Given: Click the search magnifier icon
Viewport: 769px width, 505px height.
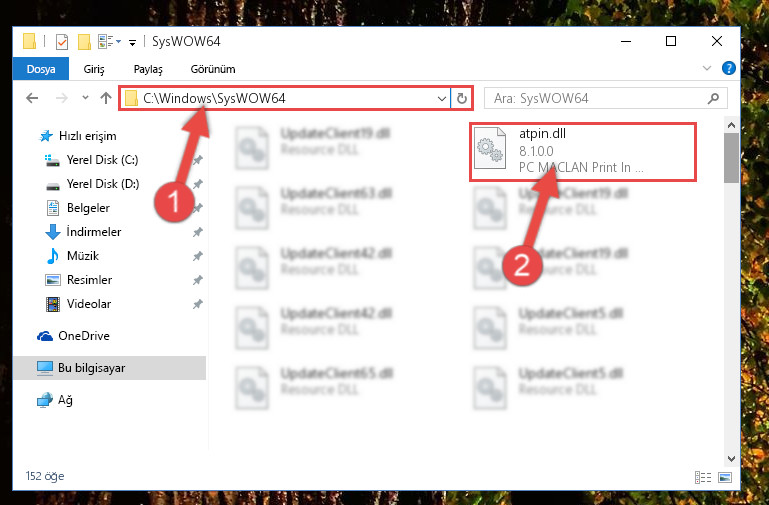Looking at the screenshot, I should coord(714,99).
